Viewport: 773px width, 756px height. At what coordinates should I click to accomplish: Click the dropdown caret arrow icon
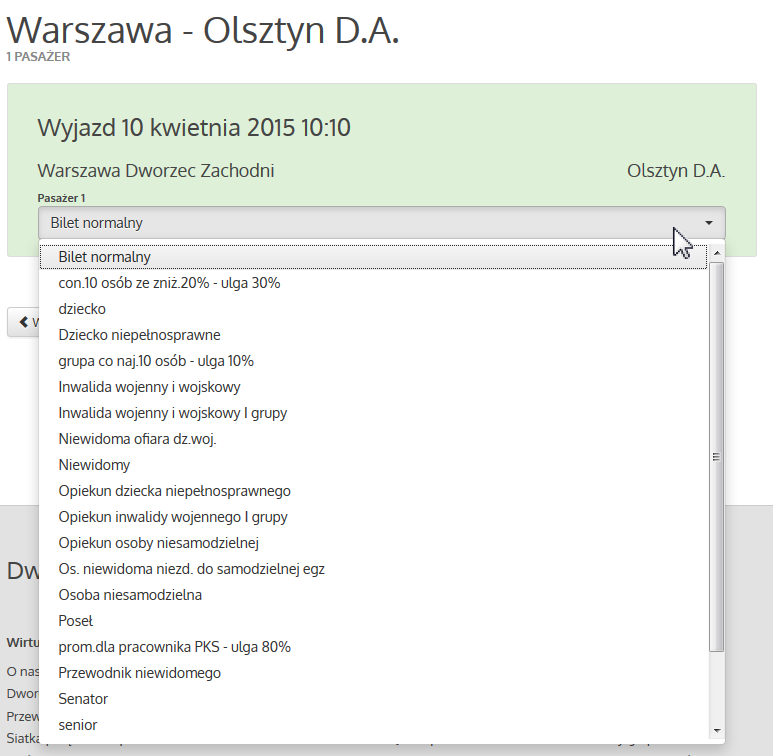(x=709, y=223)
